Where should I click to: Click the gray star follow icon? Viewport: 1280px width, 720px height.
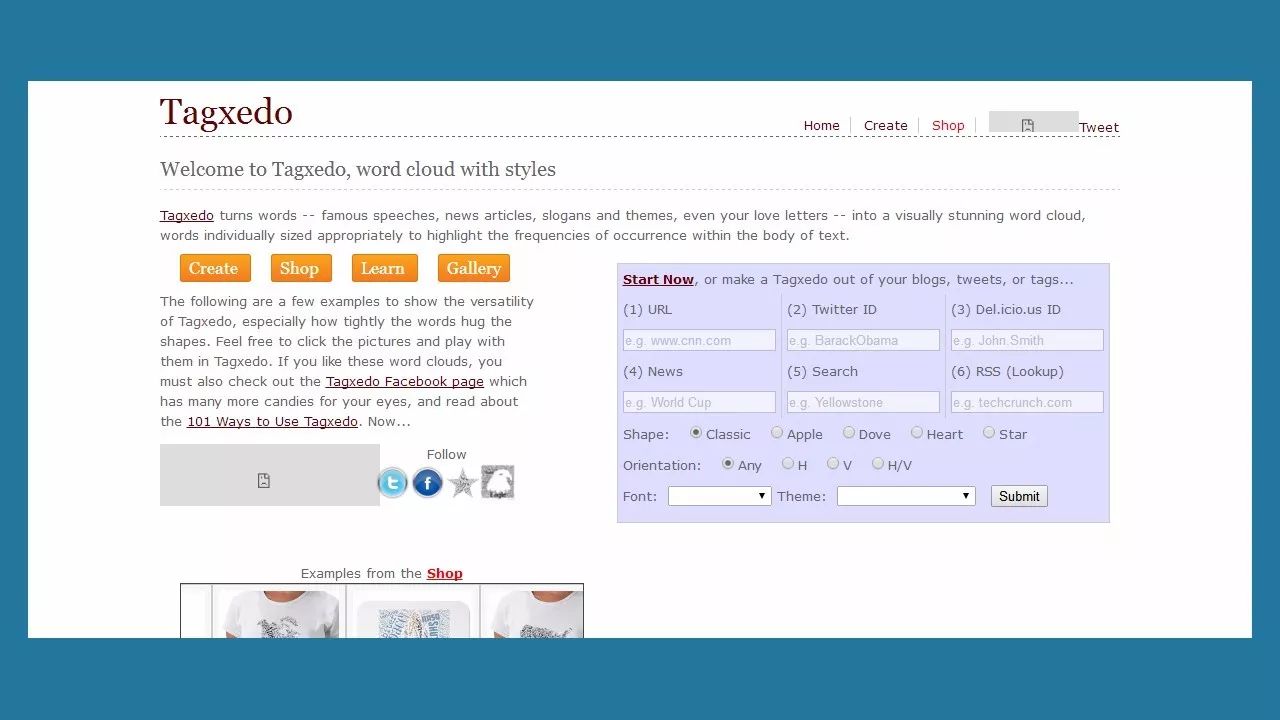tap(462, 483)
